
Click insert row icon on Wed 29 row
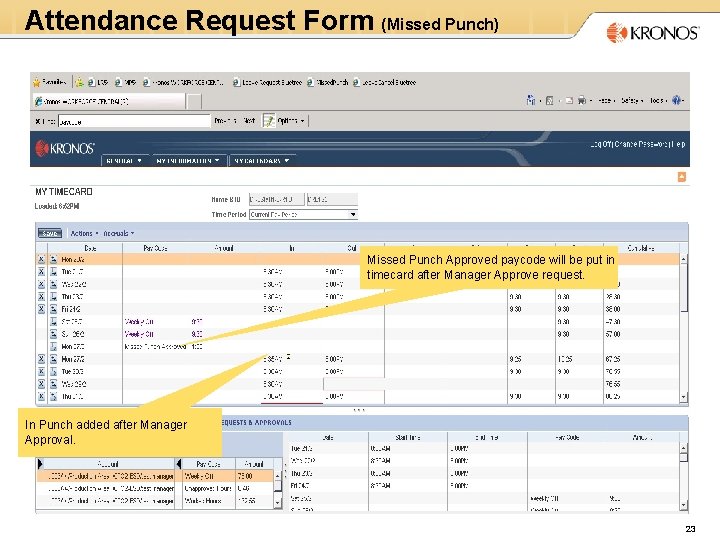click(53, 384)
